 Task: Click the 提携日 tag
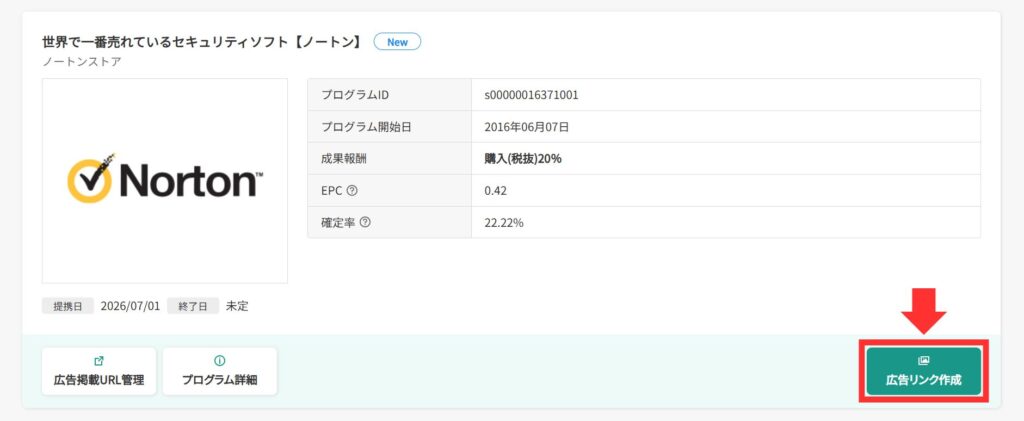pos(68,306)
